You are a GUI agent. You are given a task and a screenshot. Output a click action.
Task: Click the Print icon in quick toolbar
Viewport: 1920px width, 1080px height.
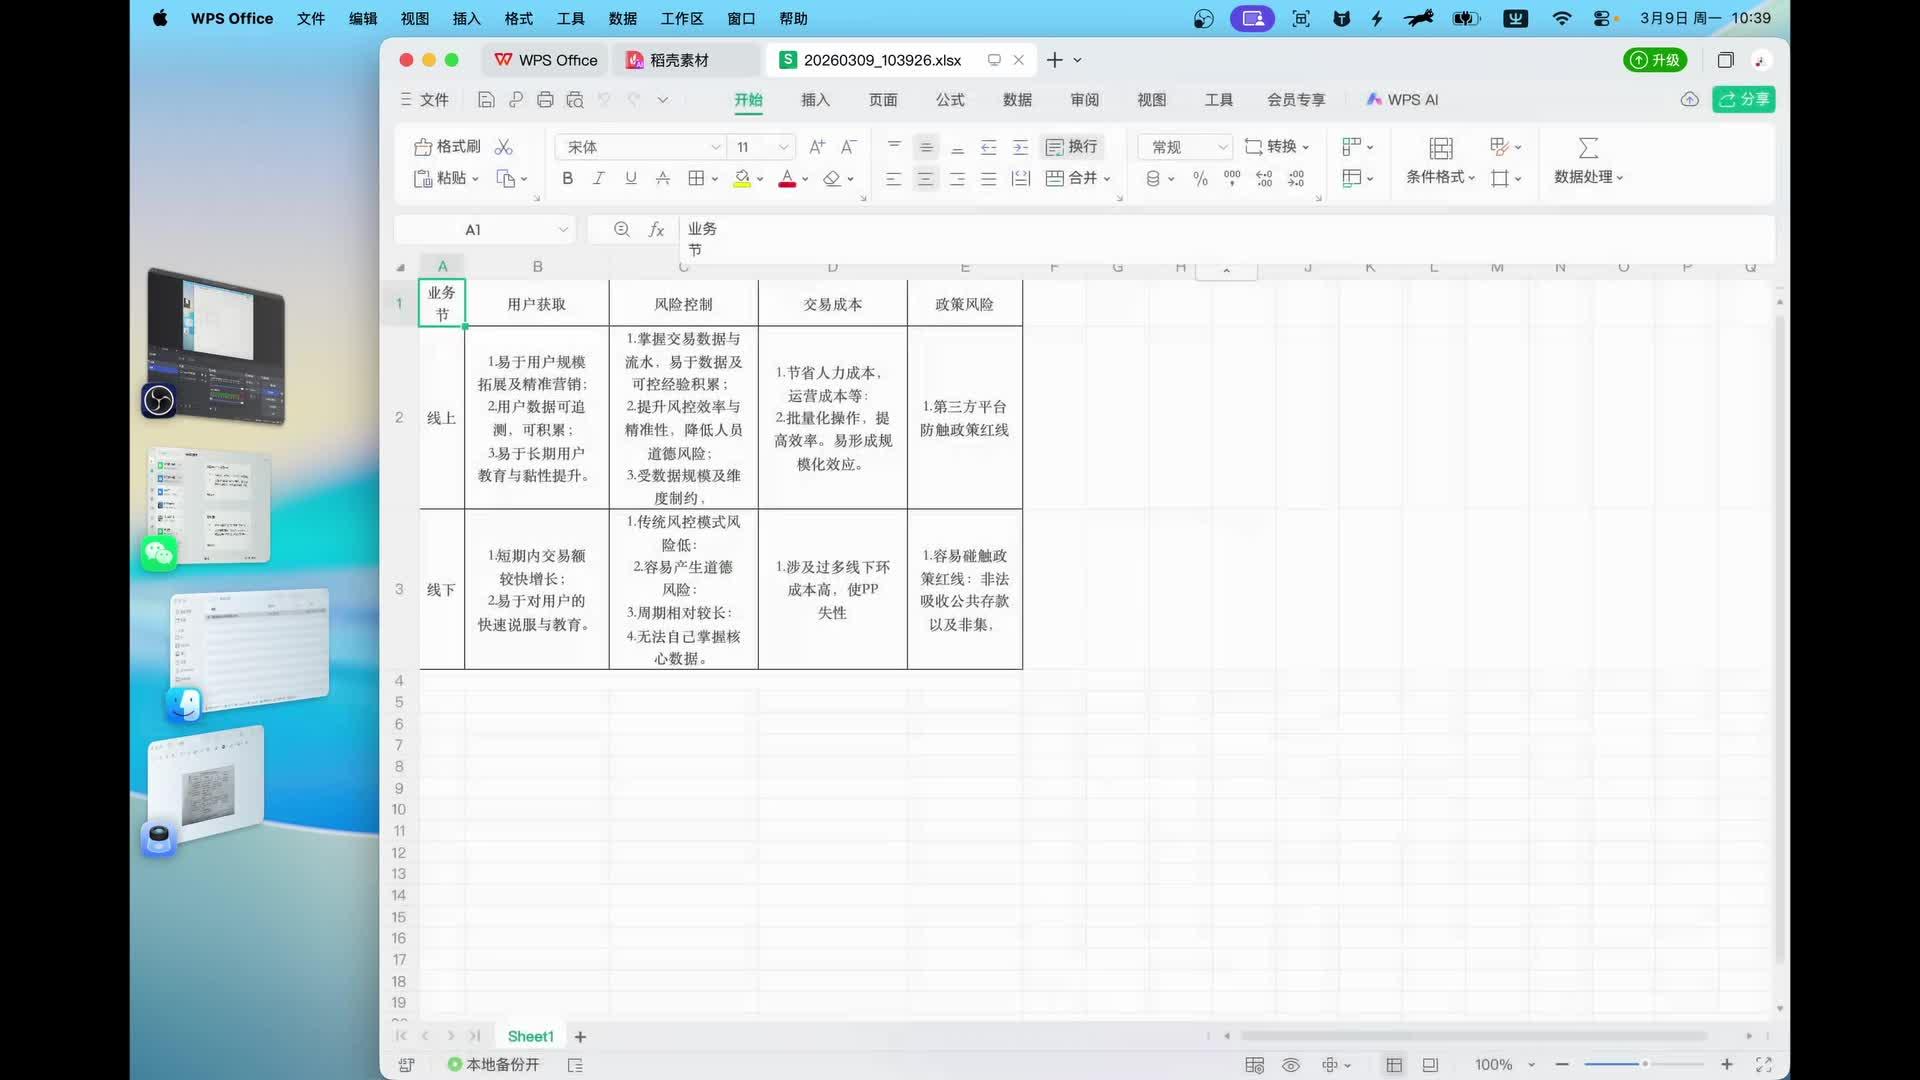545,100
